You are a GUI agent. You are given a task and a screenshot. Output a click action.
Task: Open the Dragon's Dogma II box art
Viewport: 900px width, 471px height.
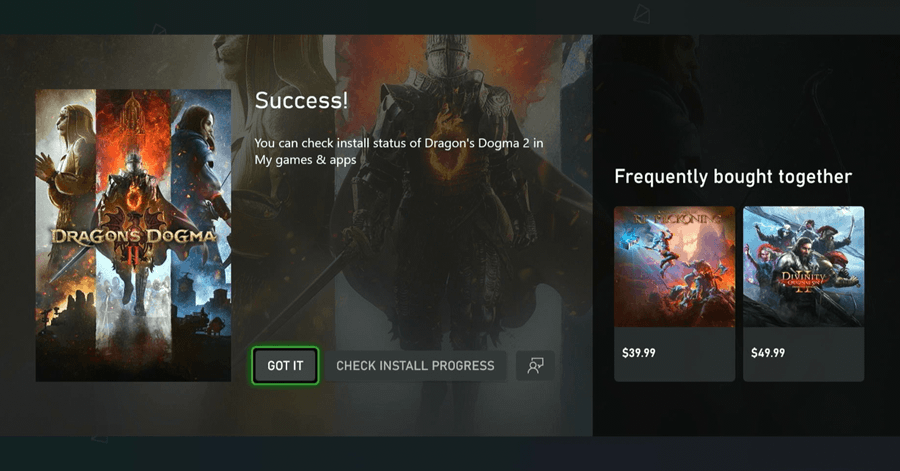click(133, 235)
